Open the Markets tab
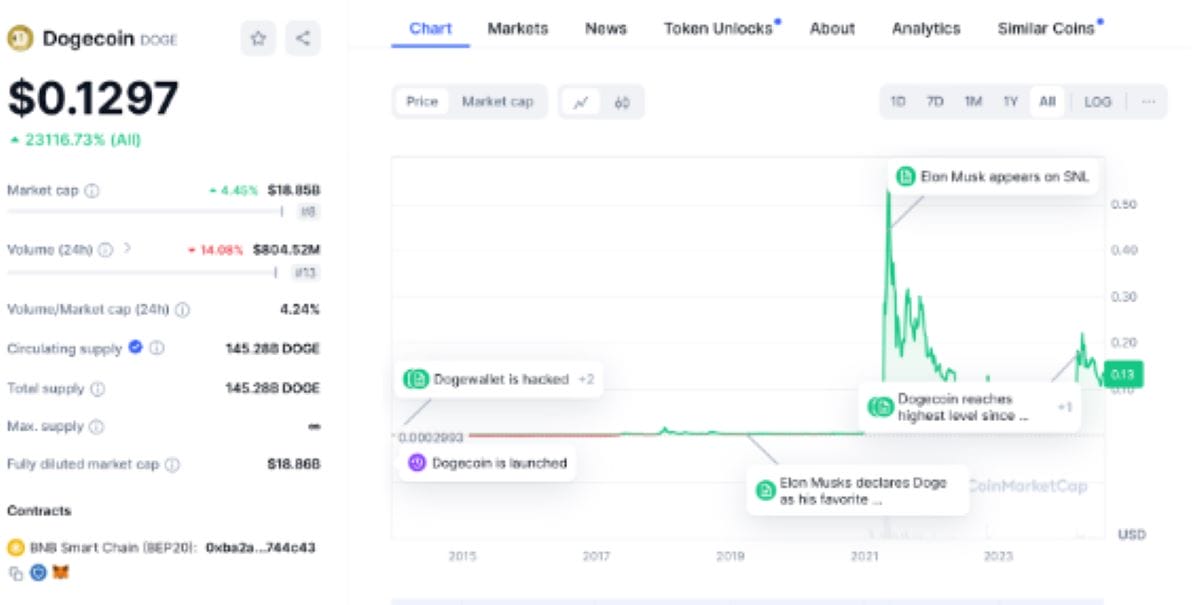This screenshot has width=1200, height=605. tap(517, 28)
